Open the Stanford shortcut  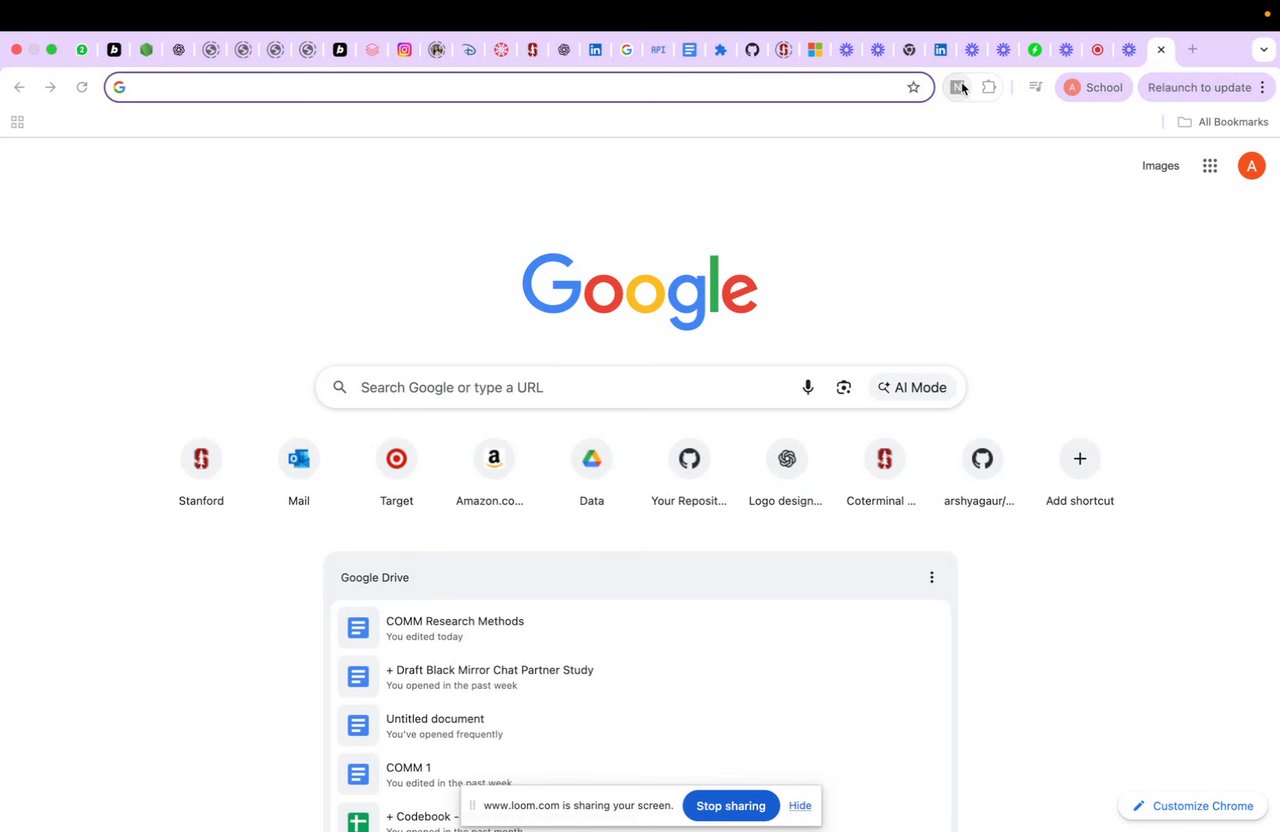pos(201,473)
